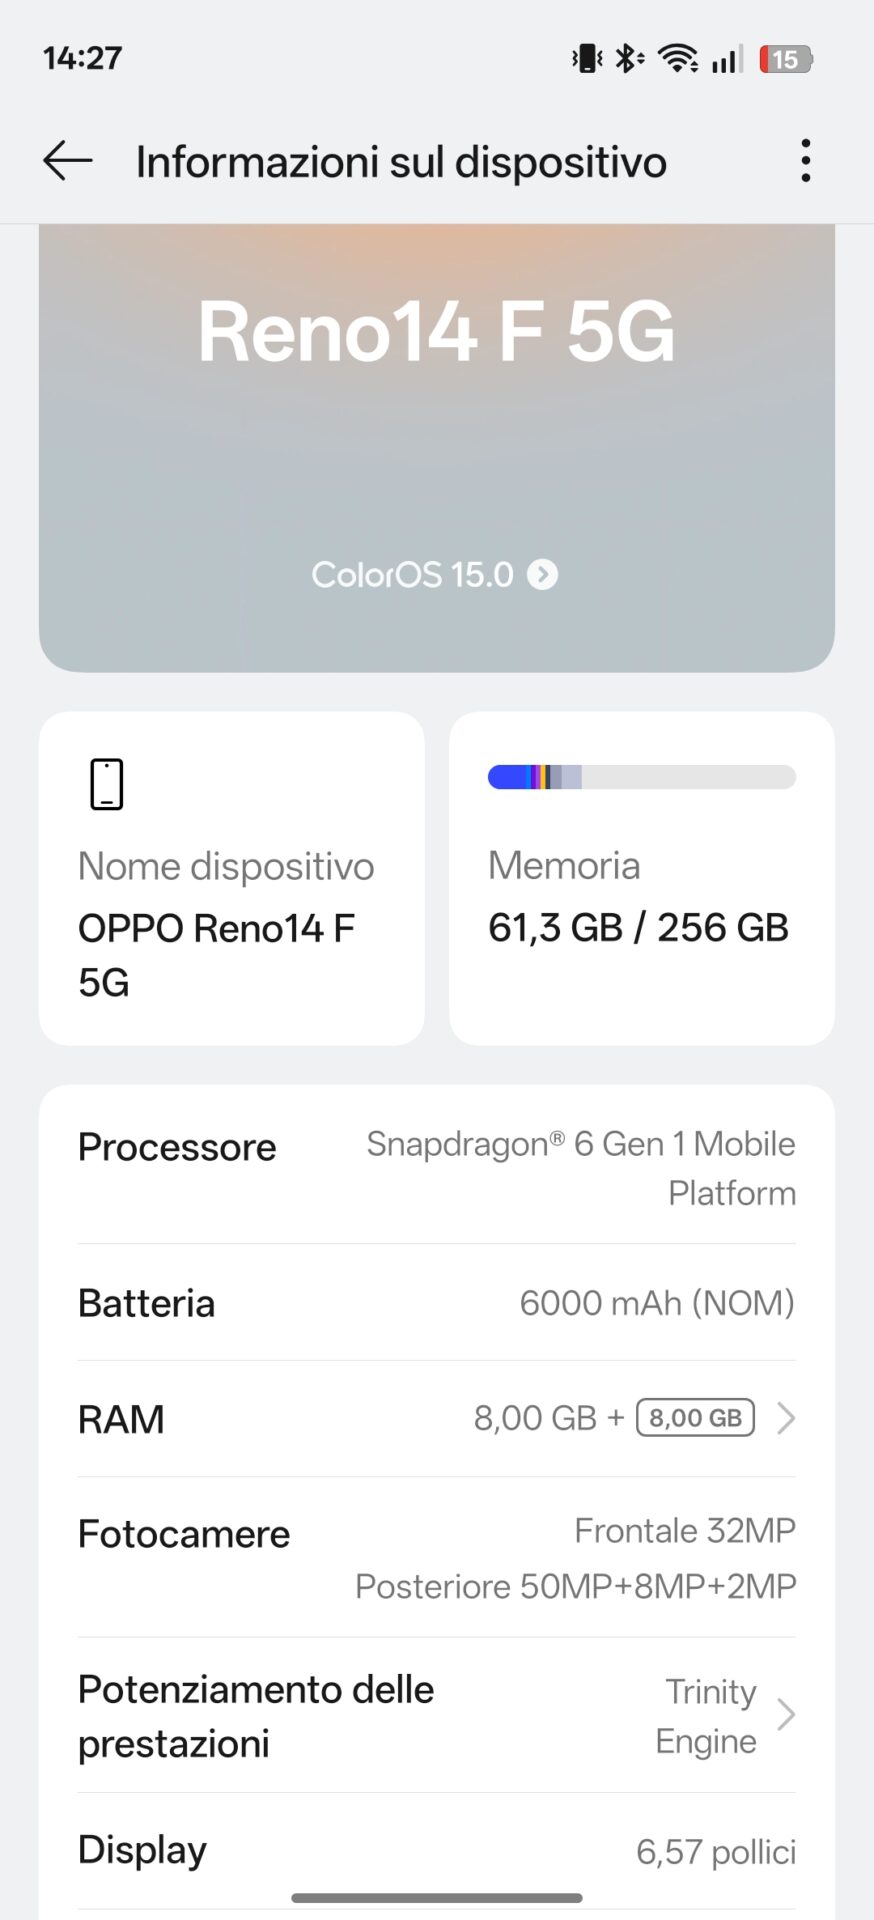Open the three-dot overflow menu

[x=805, y=161]
